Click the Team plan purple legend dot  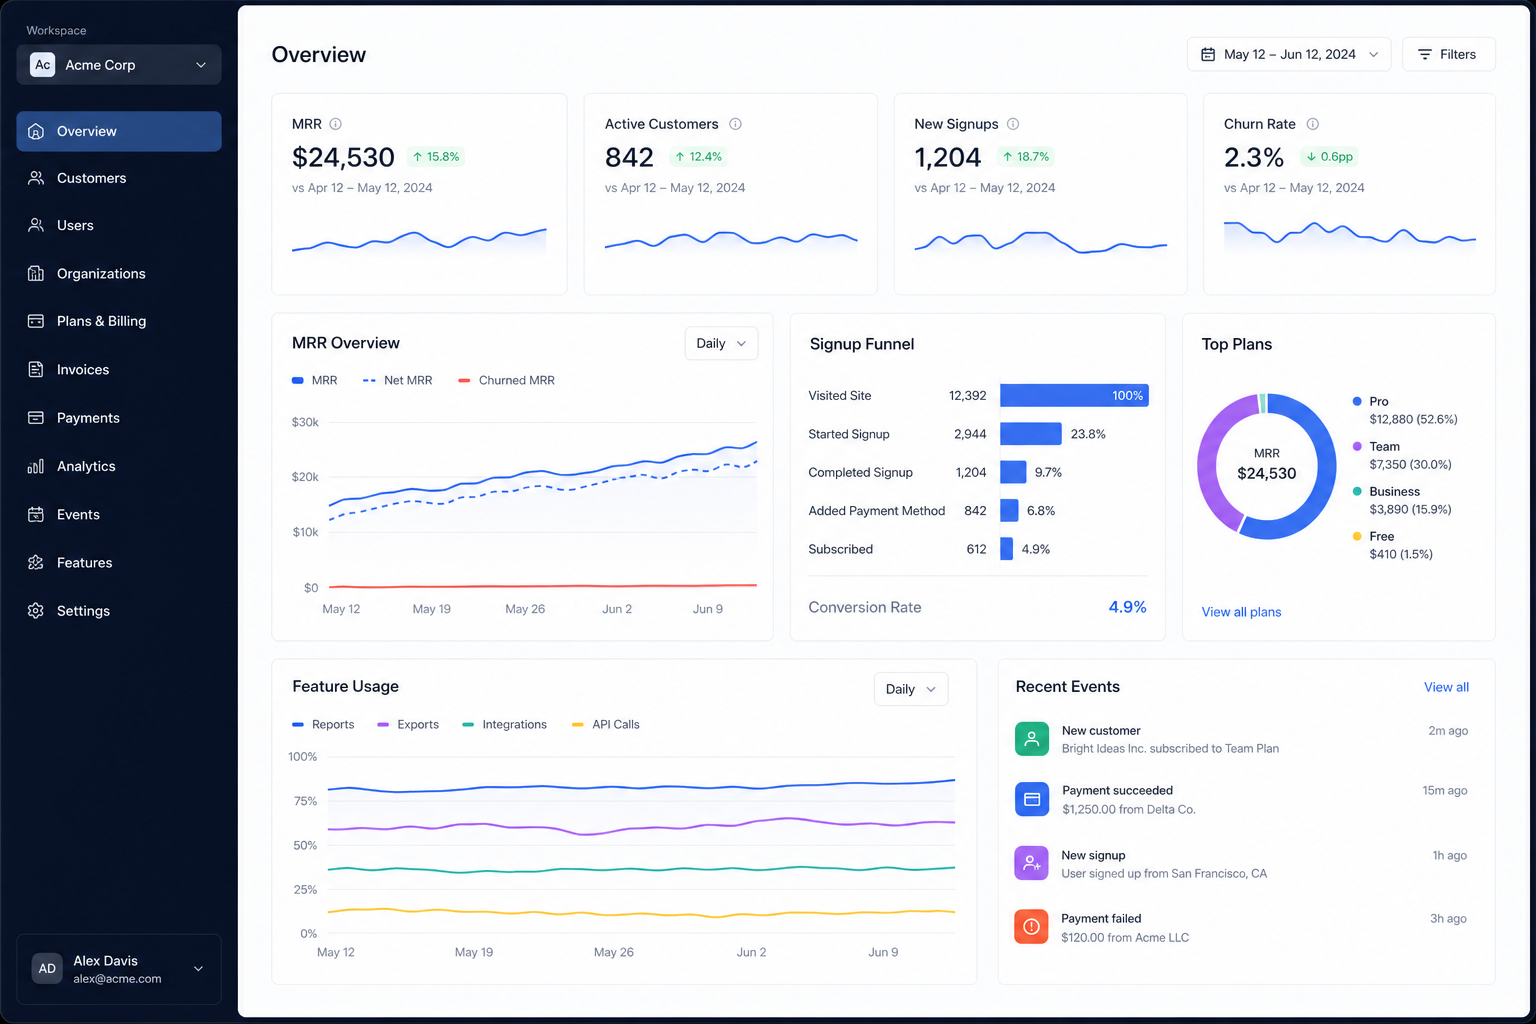(1357, 446)
